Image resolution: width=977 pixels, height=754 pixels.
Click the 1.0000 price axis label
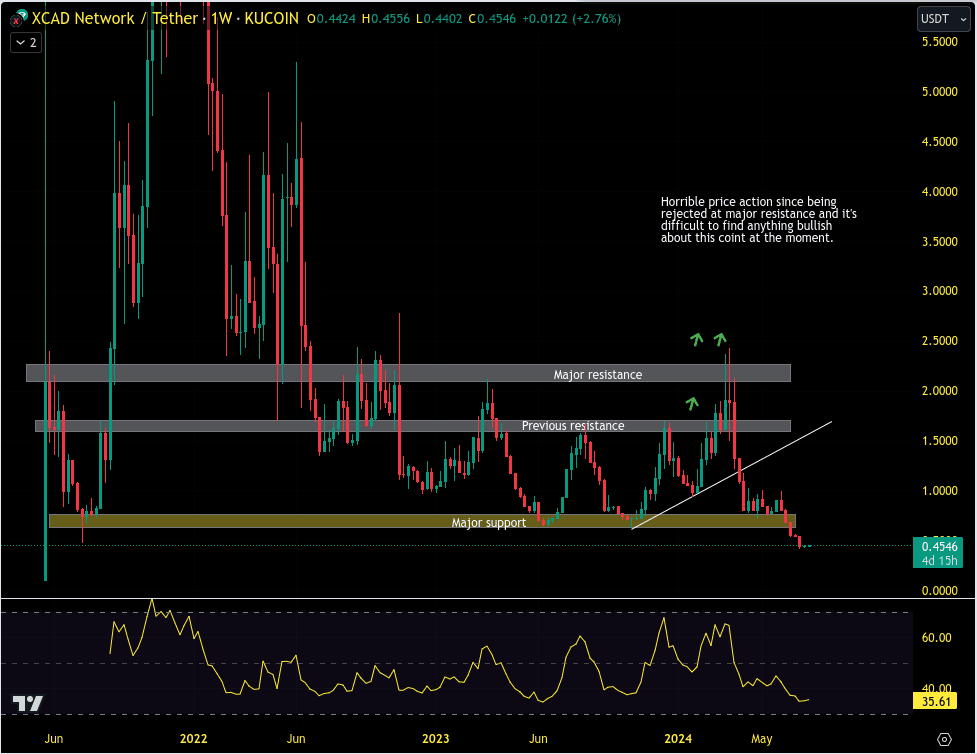940,490
